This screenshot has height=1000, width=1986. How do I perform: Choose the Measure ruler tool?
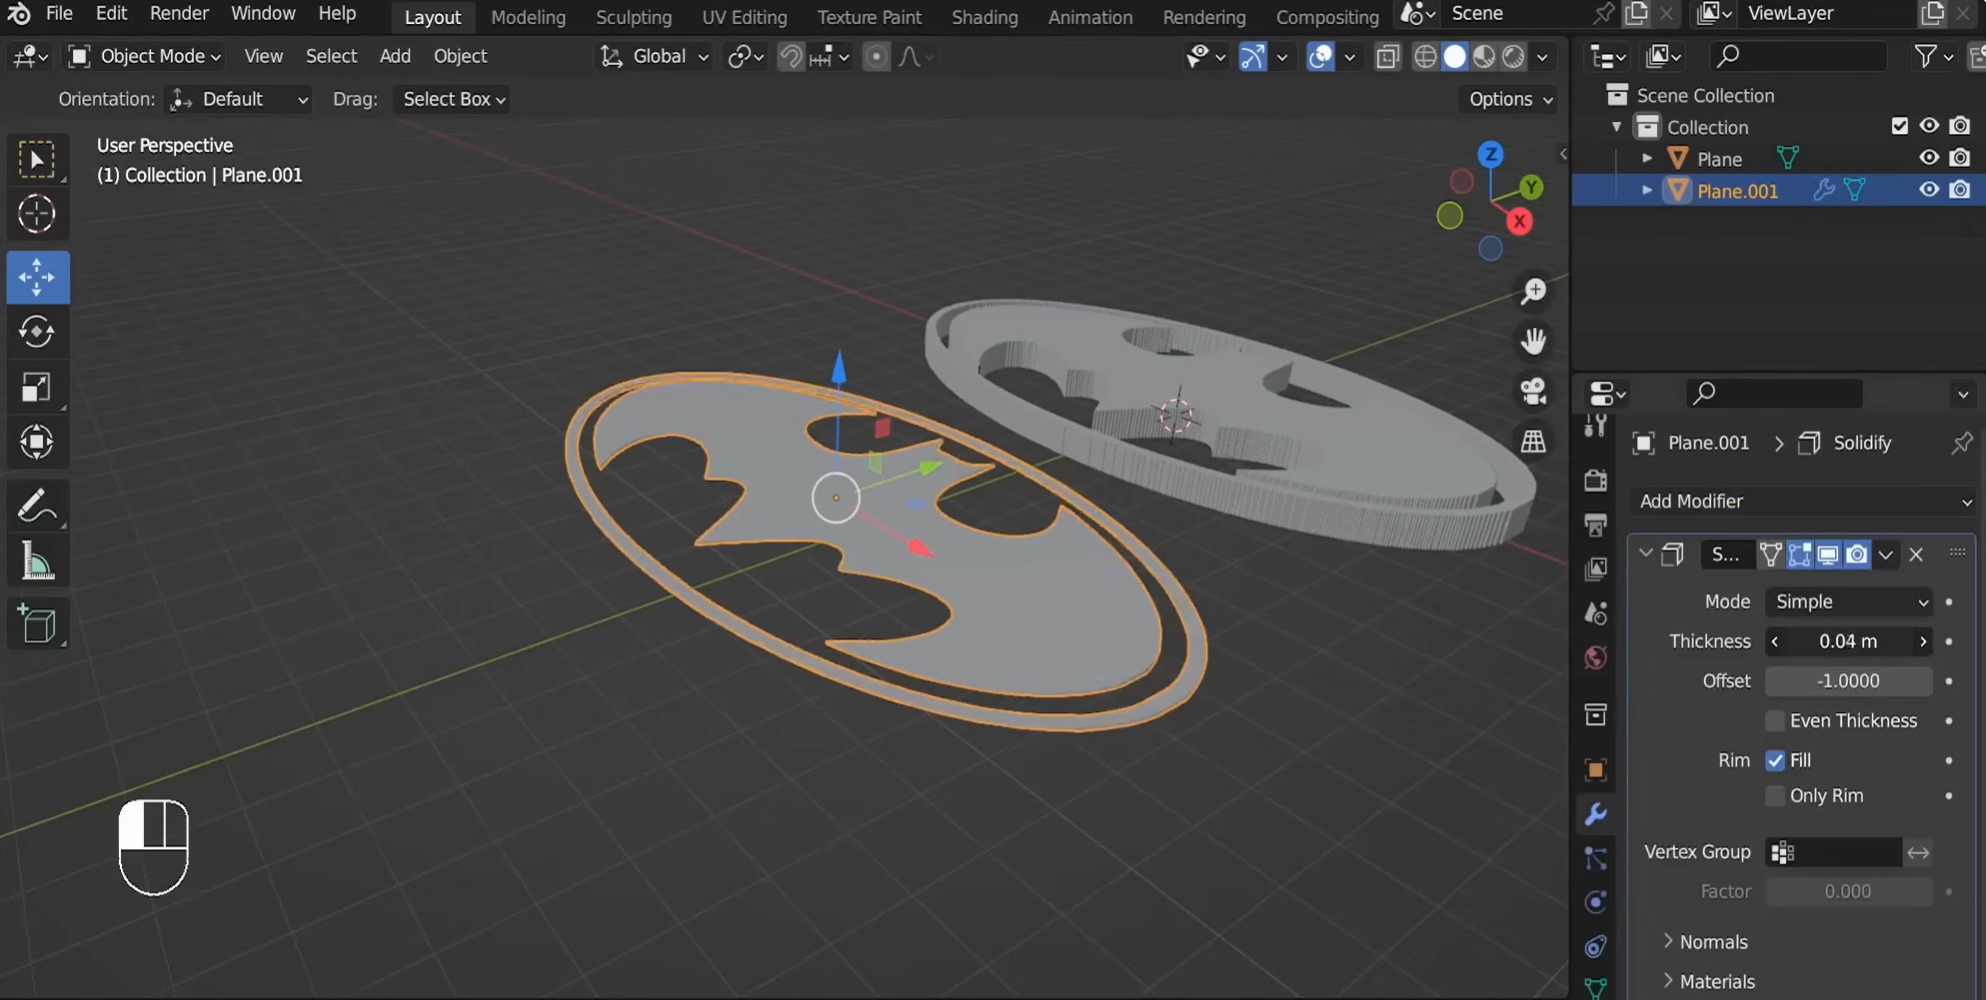pyautogui.click(x=37, y=562)
